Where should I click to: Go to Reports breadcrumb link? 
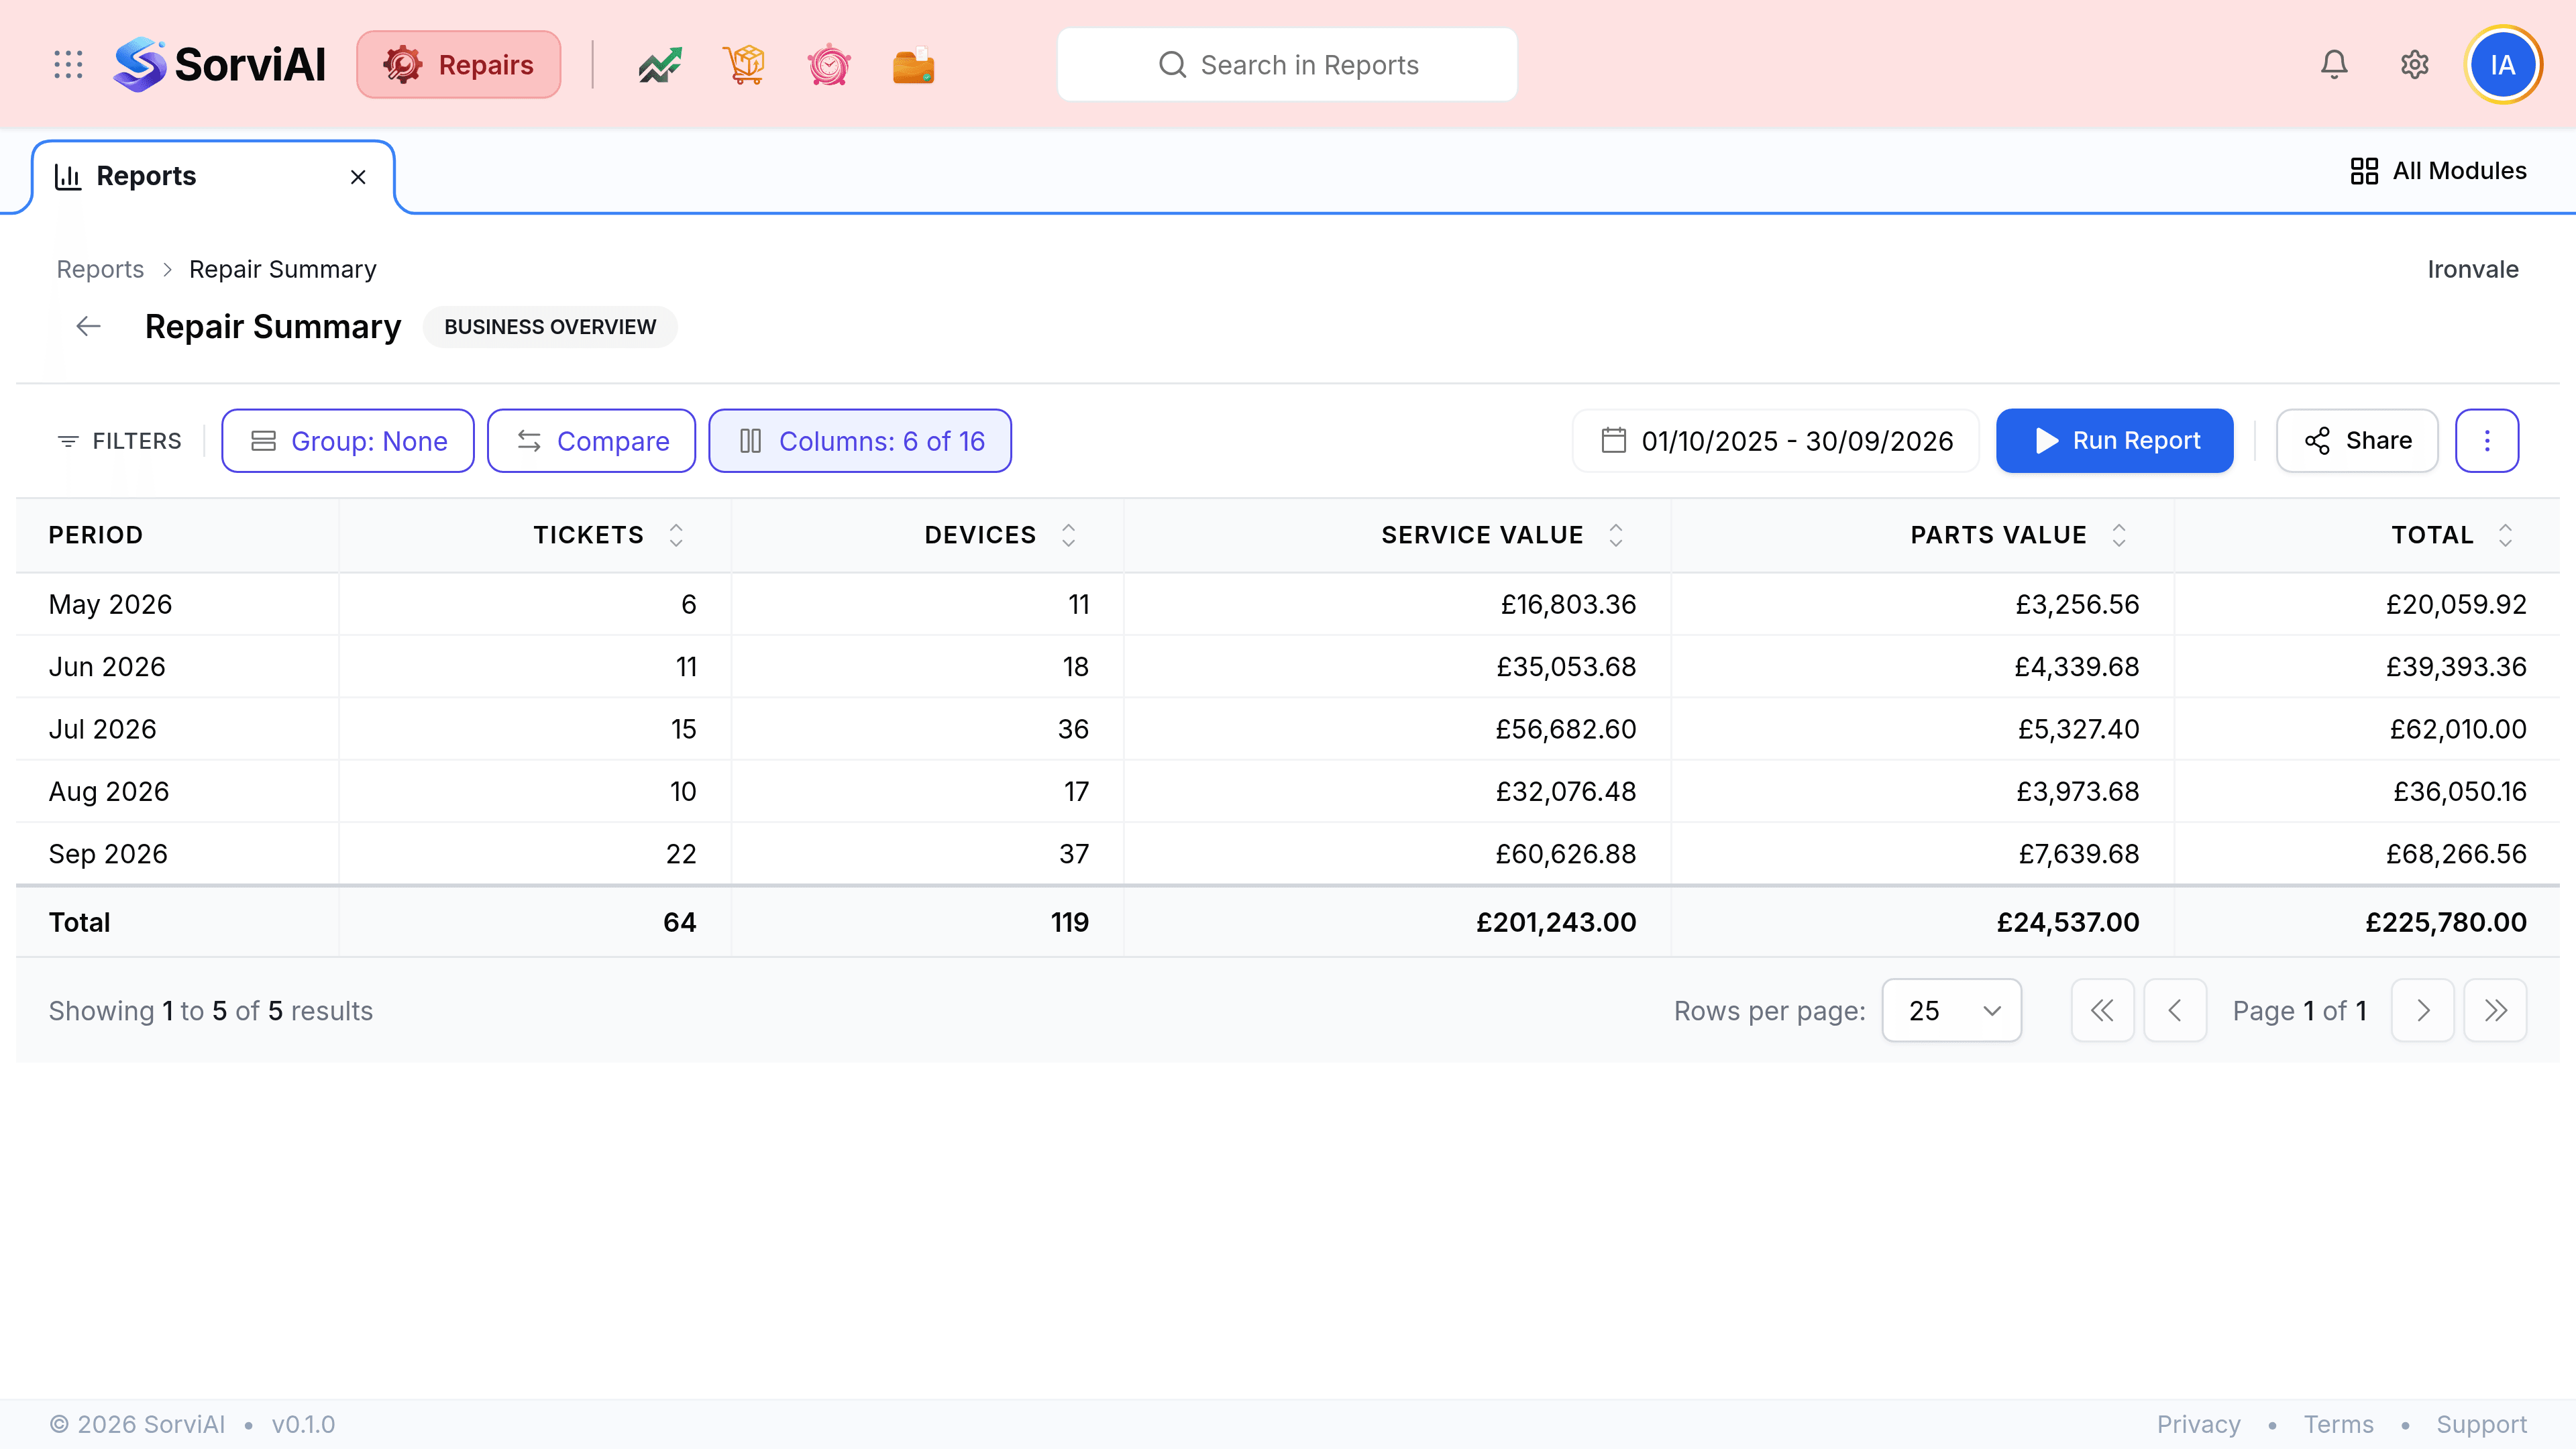(100, 269)
